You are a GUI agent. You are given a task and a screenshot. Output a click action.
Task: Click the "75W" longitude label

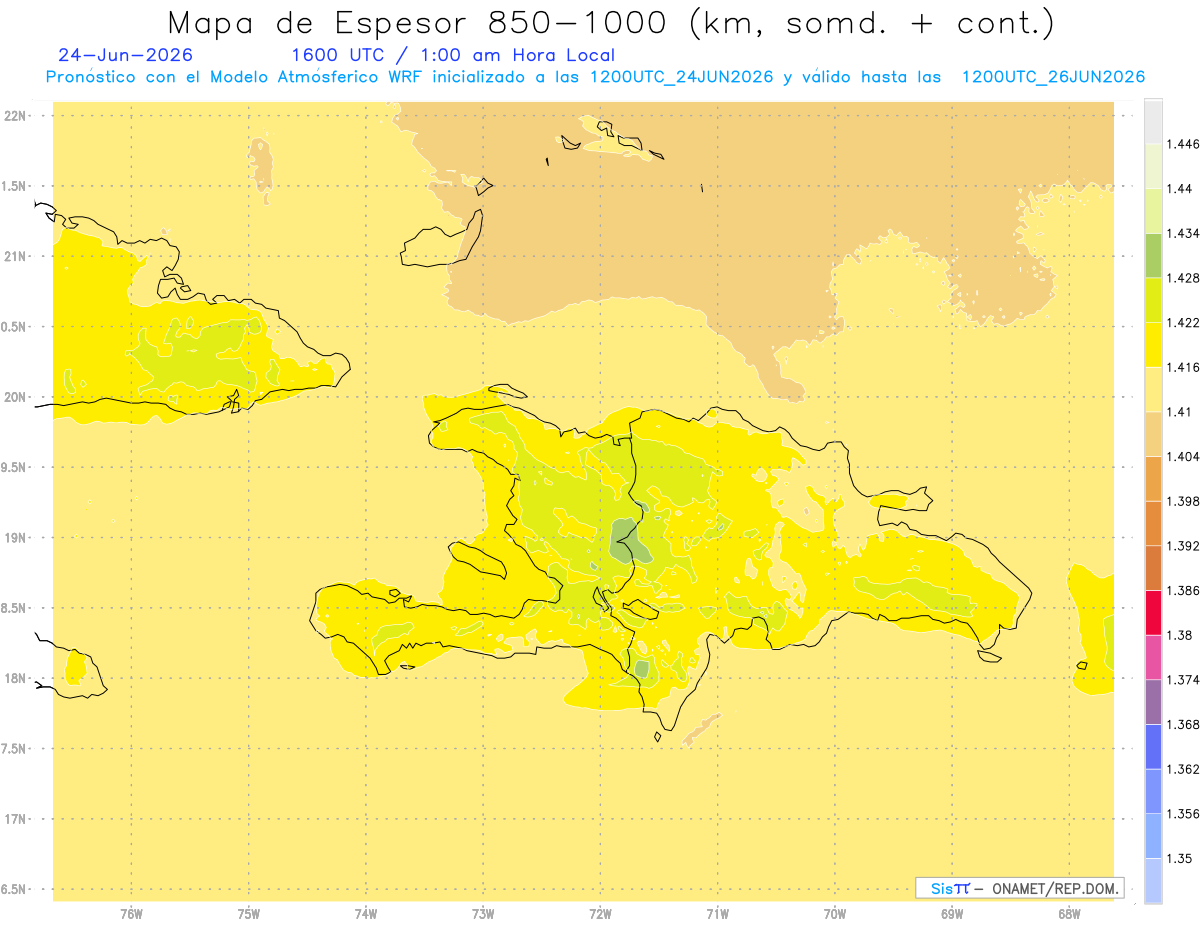(248, 913)
